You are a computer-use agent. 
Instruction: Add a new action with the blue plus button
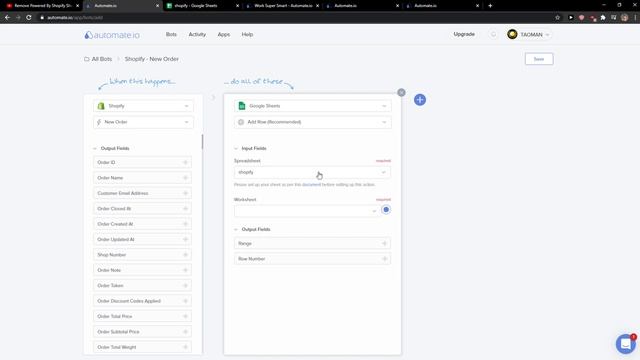420,100
